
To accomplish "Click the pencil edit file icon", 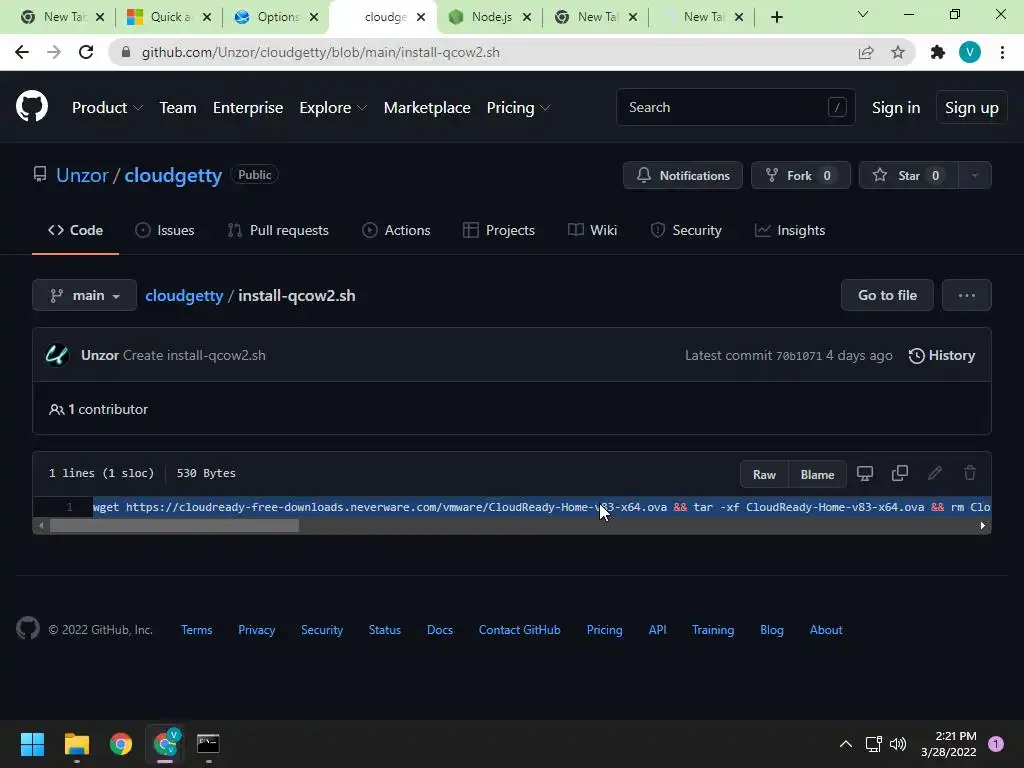I will click(935, 473).
